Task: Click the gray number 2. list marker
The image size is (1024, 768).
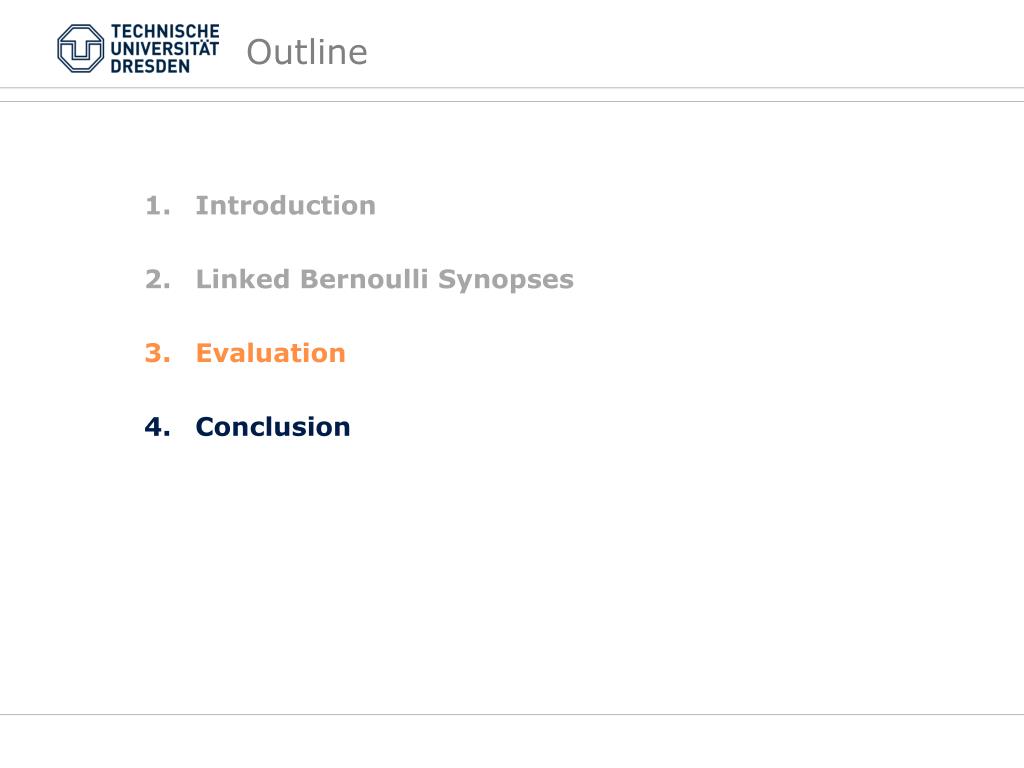Action: [157, 280]
